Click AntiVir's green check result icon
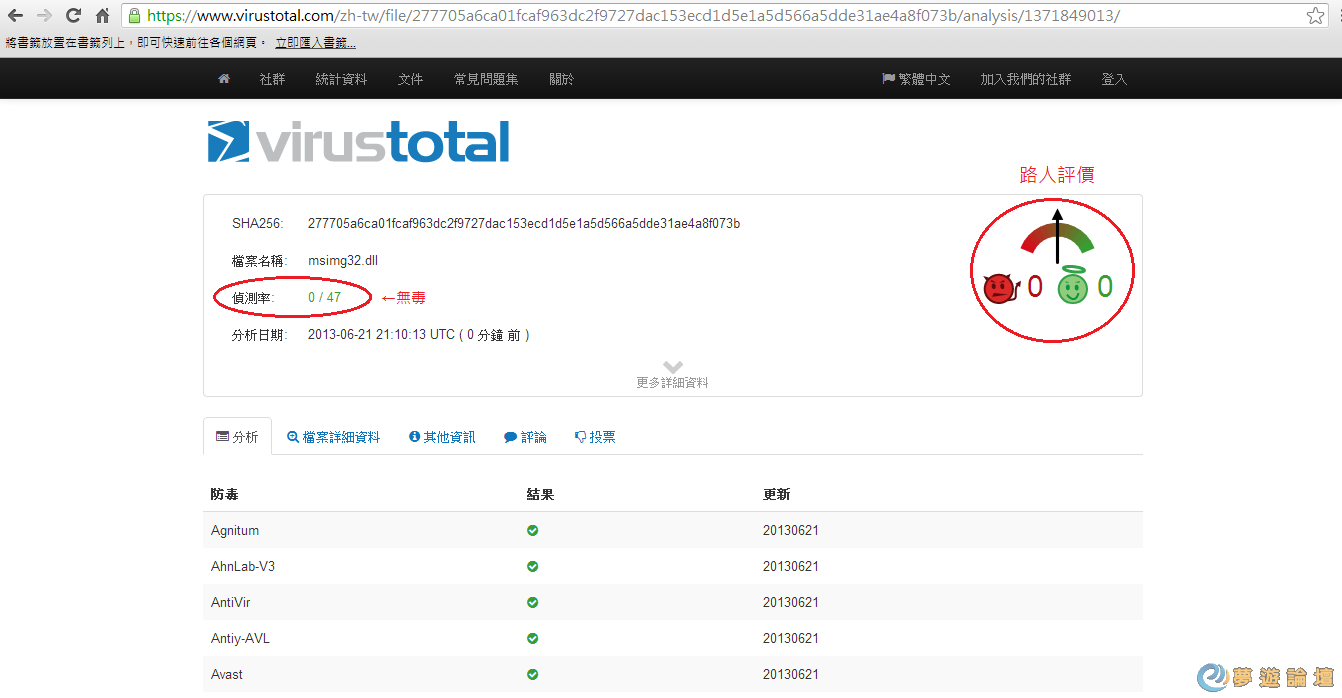 (532, 602)
